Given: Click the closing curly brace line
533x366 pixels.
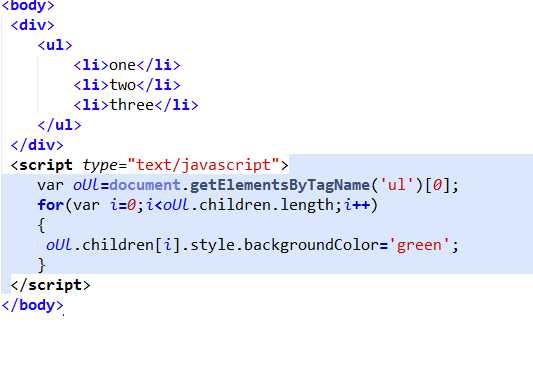Looking at the screenshot, I should pos(41,265).
